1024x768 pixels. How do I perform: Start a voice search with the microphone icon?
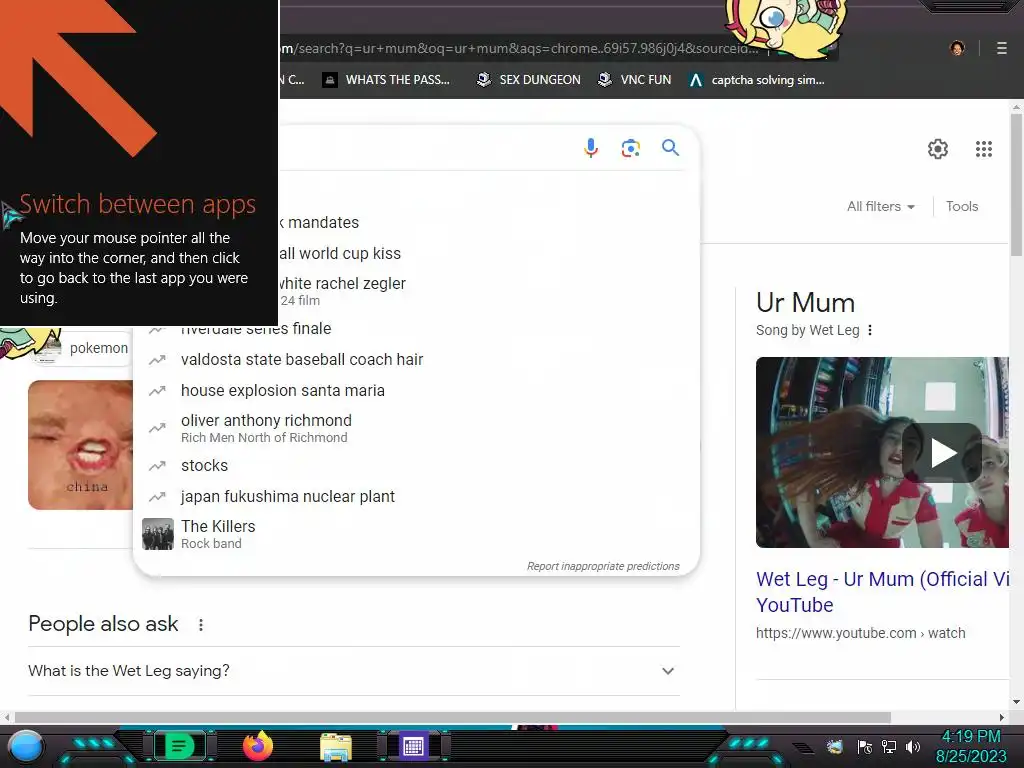(591, 148)
